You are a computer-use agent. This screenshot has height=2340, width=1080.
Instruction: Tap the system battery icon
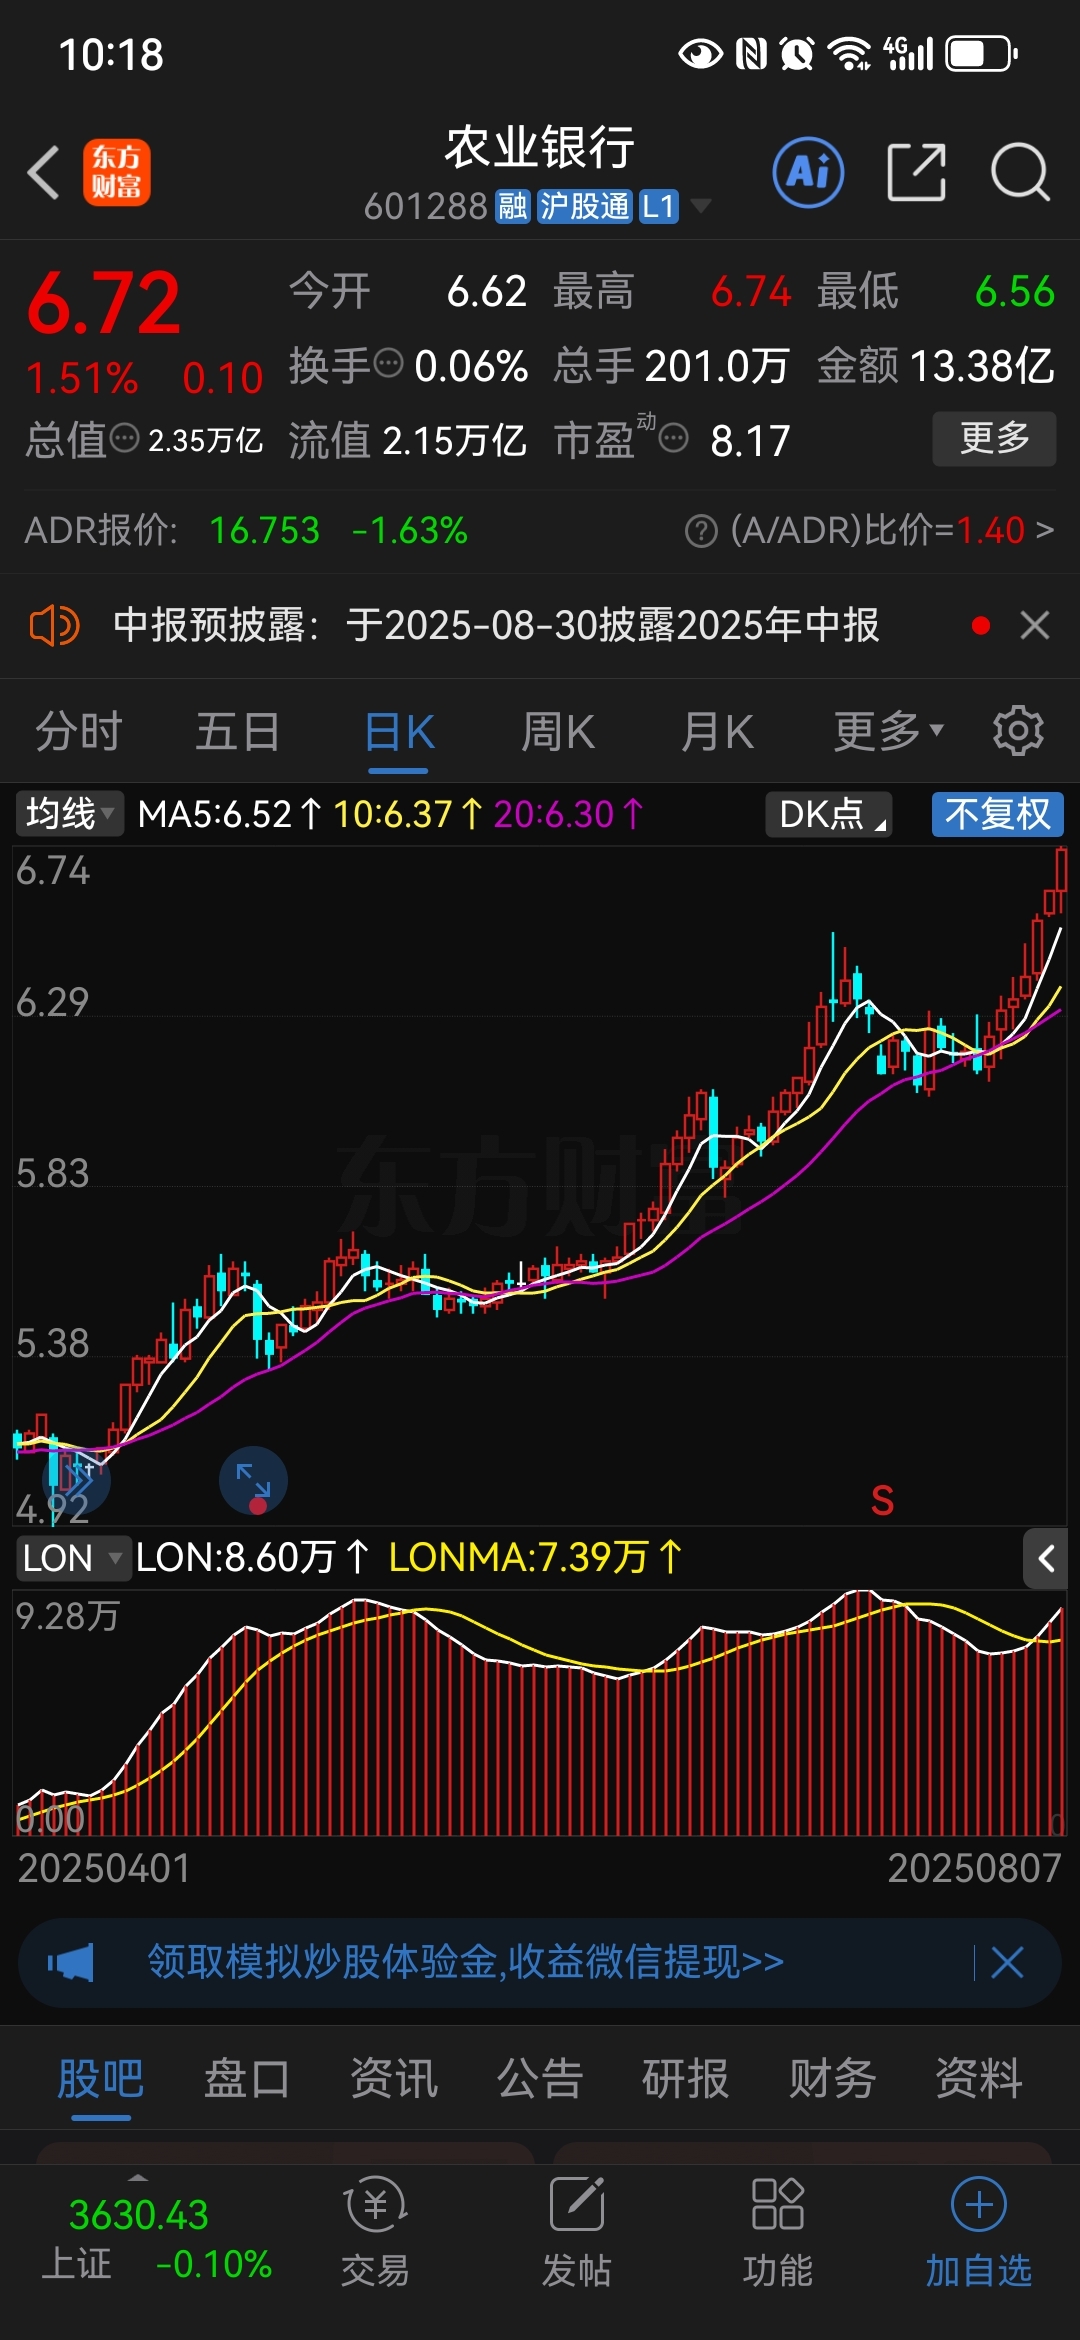point(982,54)
